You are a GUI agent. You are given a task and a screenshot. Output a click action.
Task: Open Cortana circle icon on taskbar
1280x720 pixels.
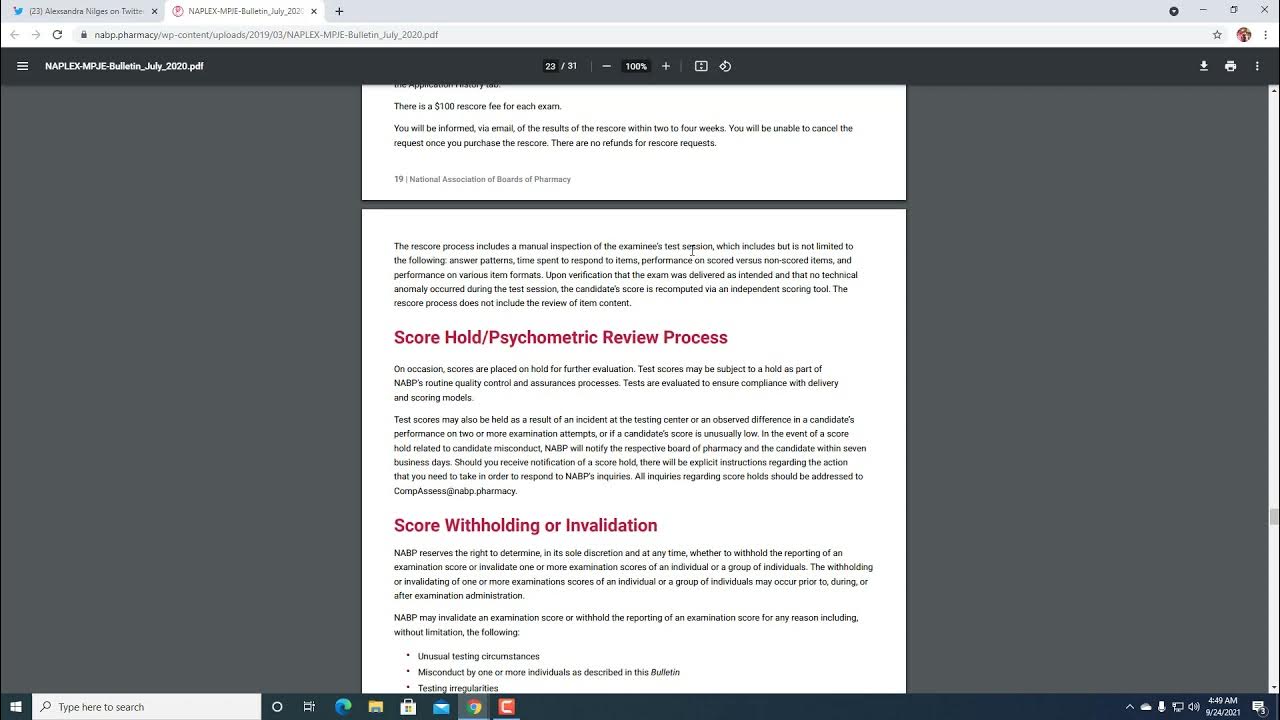(277, 707)
